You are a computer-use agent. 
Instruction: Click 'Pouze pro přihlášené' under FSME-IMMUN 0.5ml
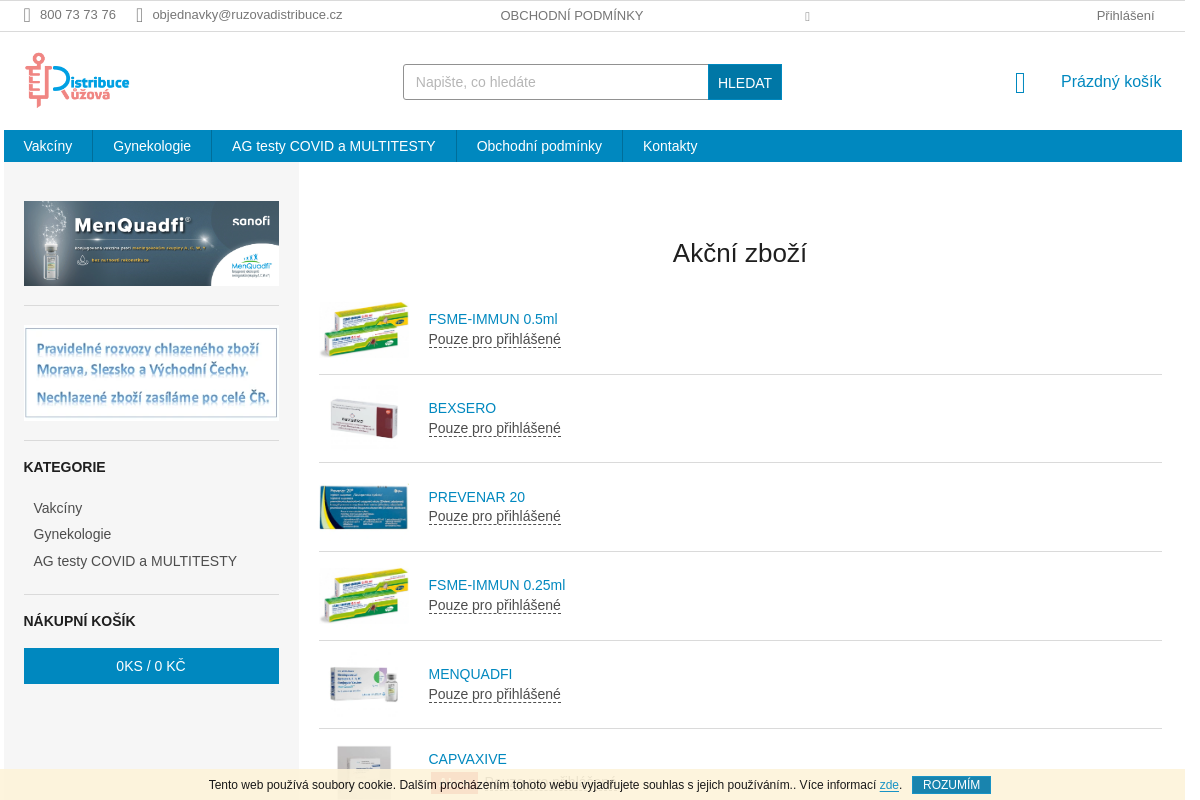[495, 339]
